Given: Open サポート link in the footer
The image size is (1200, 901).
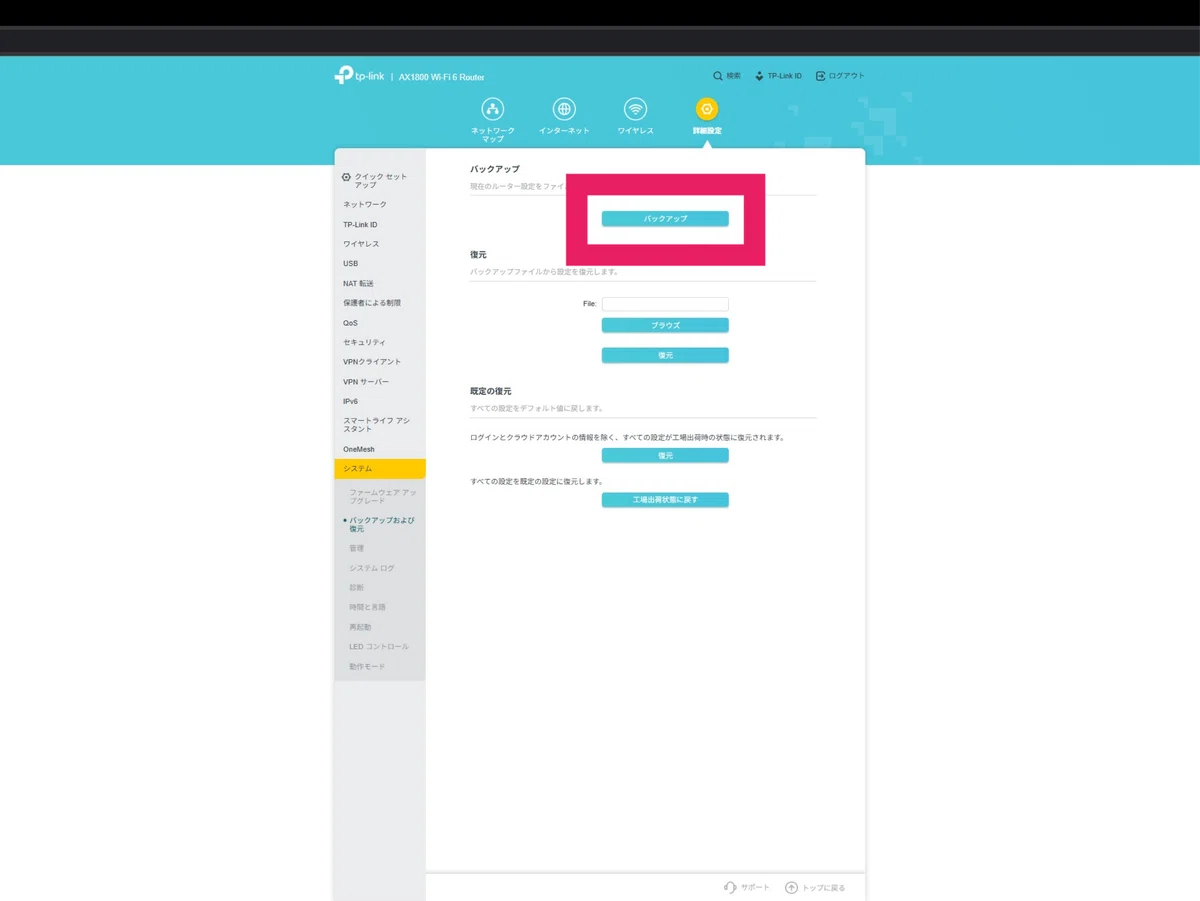Looking at the screenshot, I should (747, 888).
